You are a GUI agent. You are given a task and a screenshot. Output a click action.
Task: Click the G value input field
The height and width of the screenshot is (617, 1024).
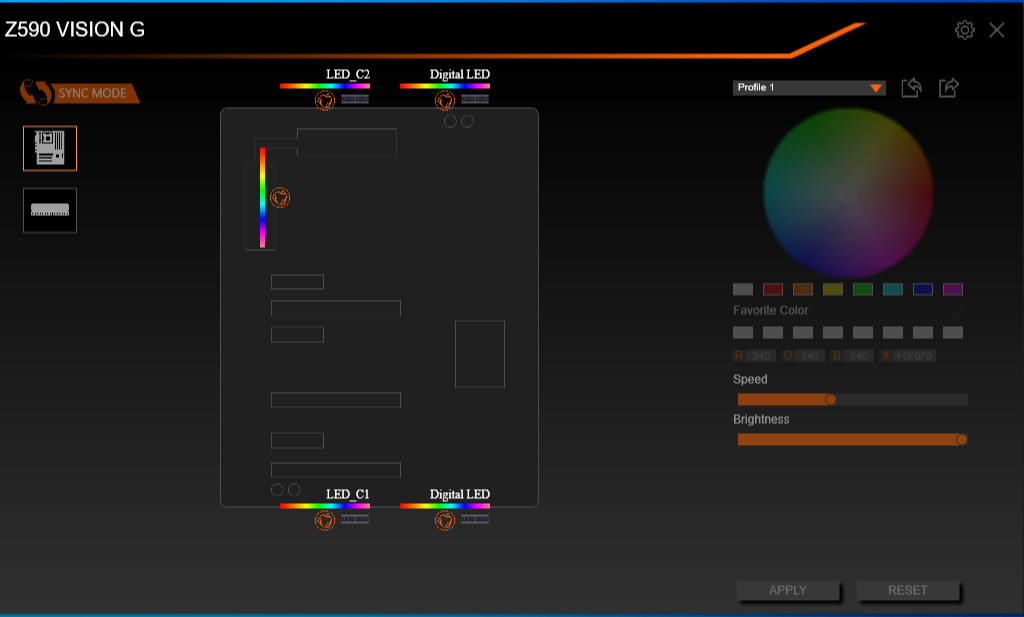(x=810, y=356)
